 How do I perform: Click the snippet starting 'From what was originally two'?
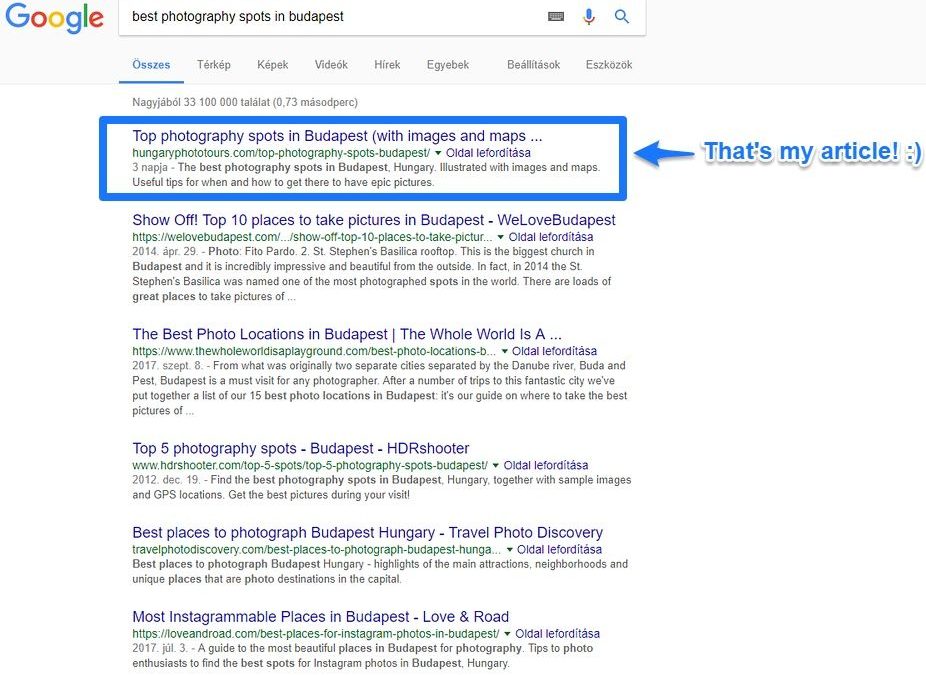coord(380,388)
